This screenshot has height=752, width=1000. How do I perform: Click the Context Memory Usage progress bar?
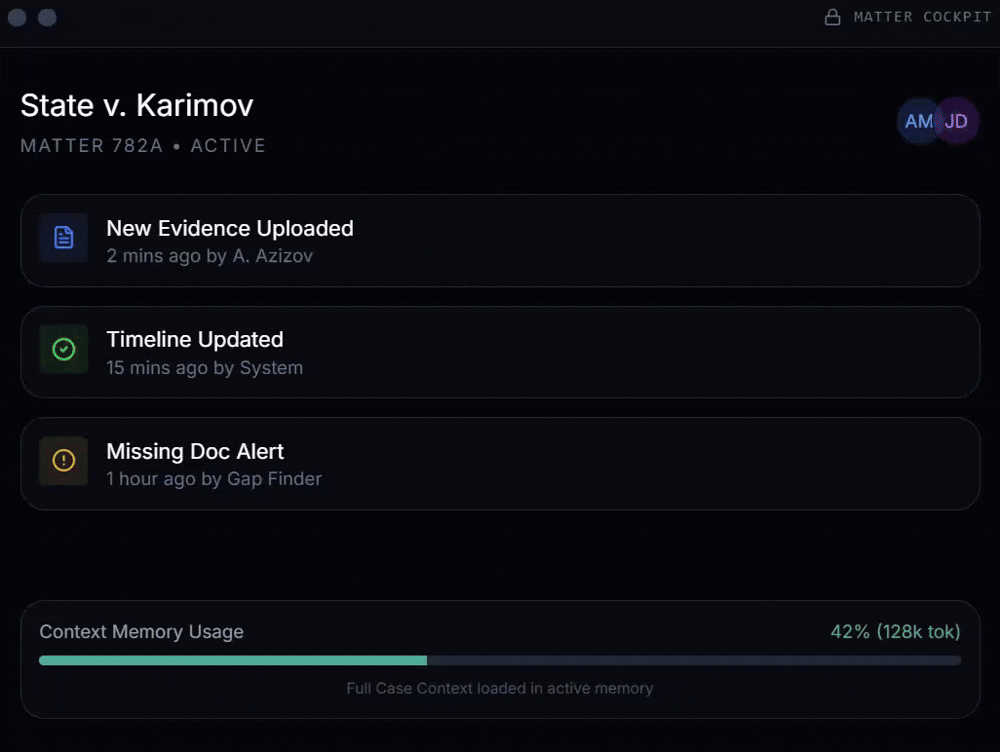click(x=500, y=660)
